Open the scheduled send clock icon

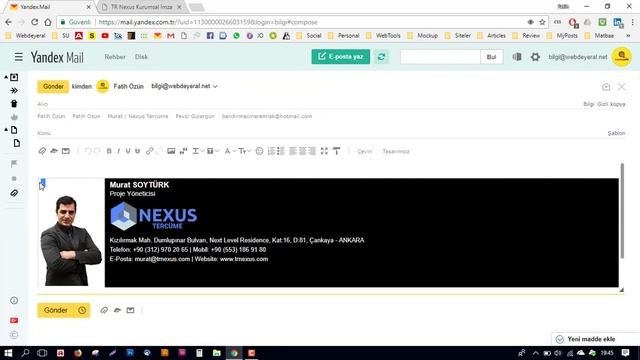82,310
